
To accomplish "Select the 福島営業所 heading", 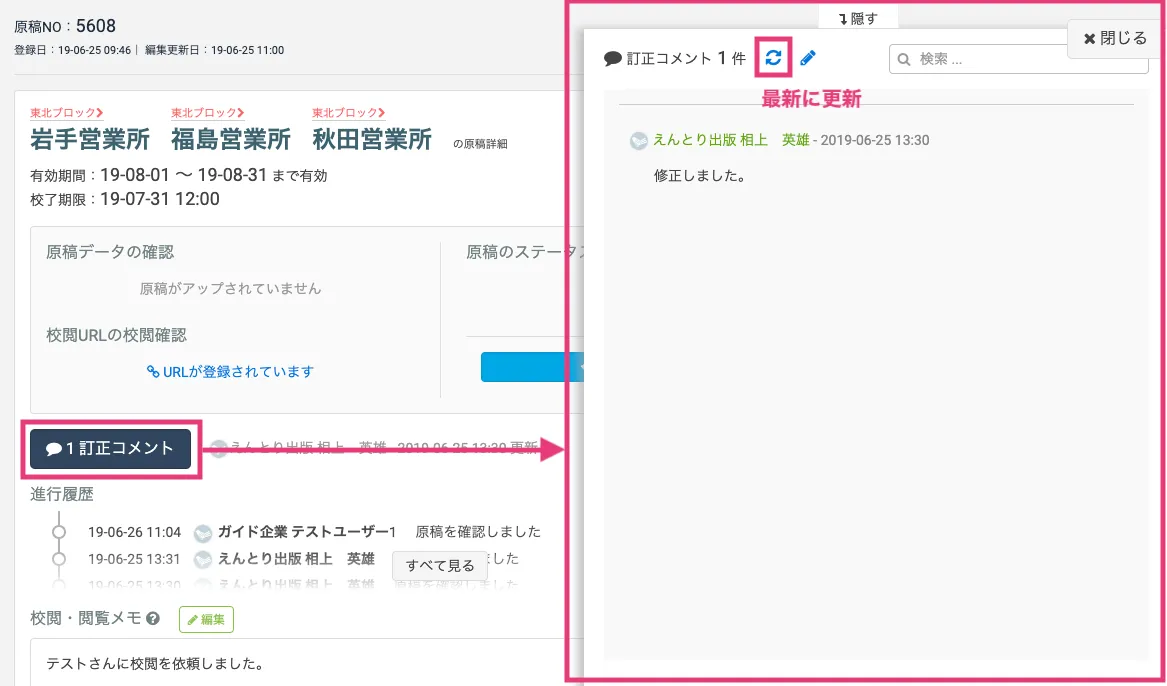I will pos(231,139).
